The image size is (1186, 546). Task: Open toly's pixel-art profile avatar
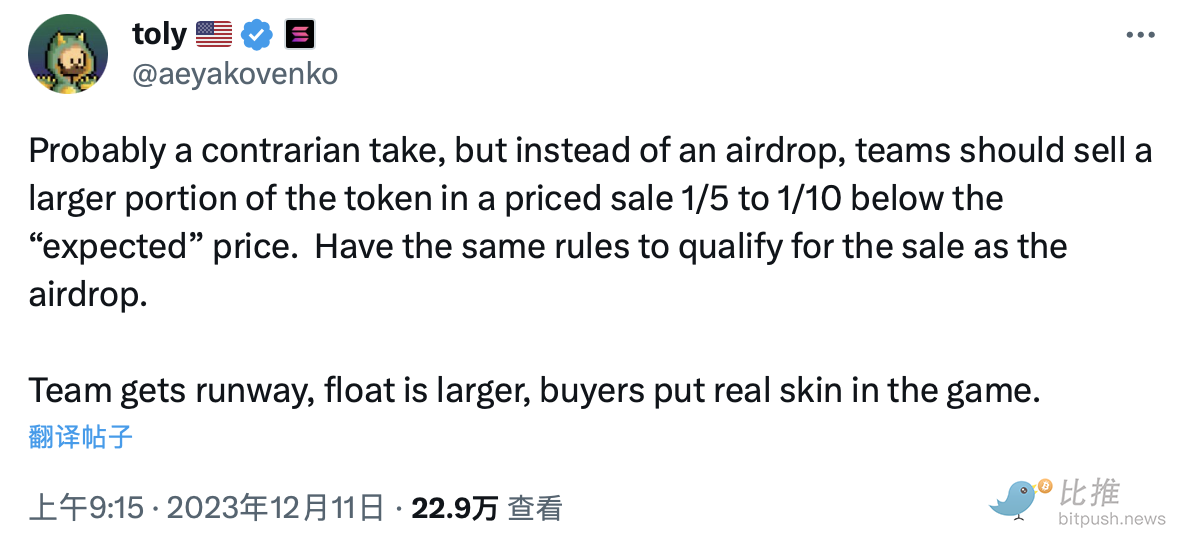click(x=68, y=56)
